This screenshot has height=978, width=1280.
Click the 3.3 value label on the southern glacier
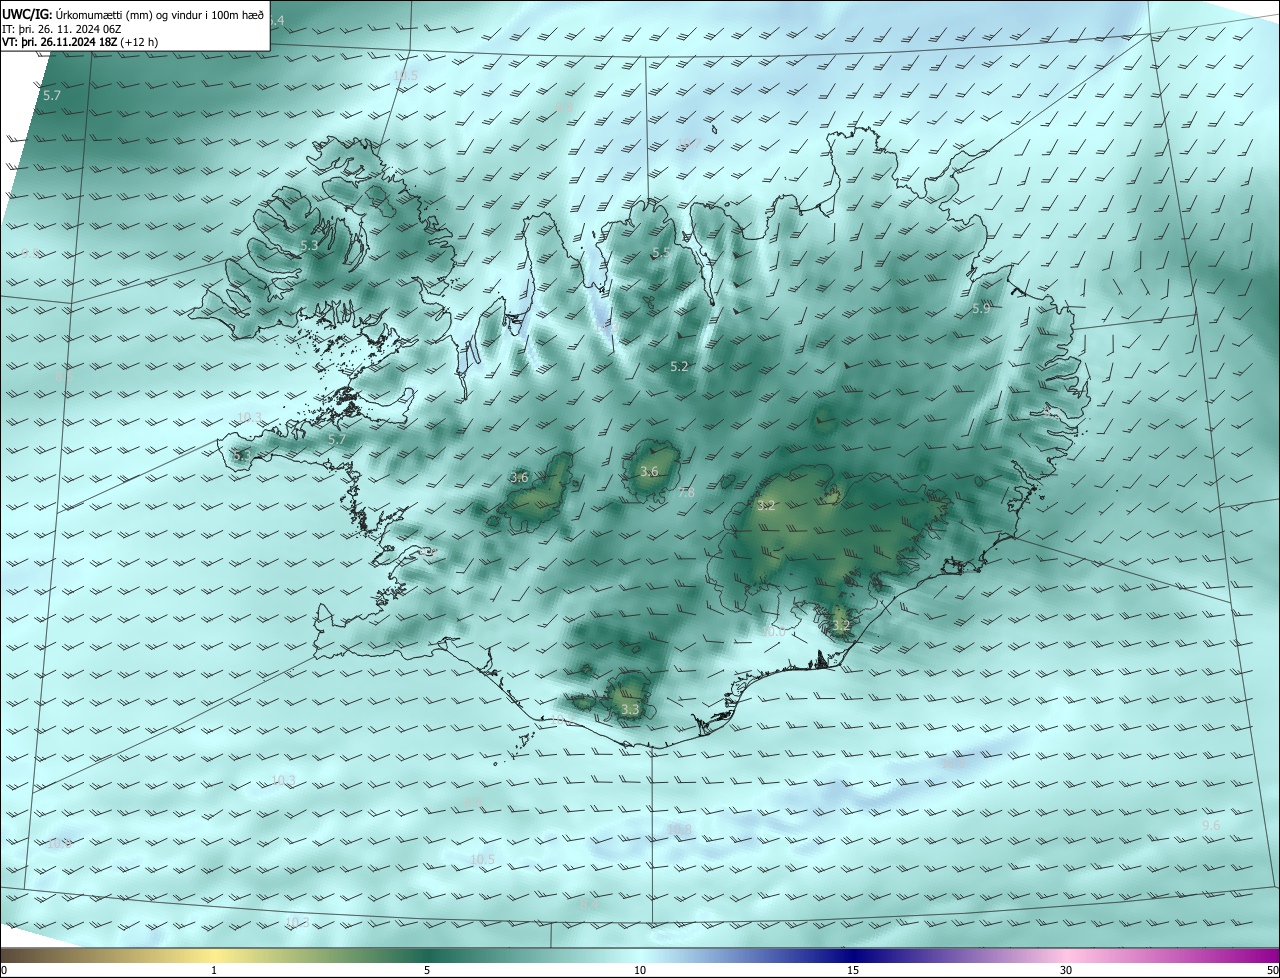pyautogui.click(x=630, y=710)
